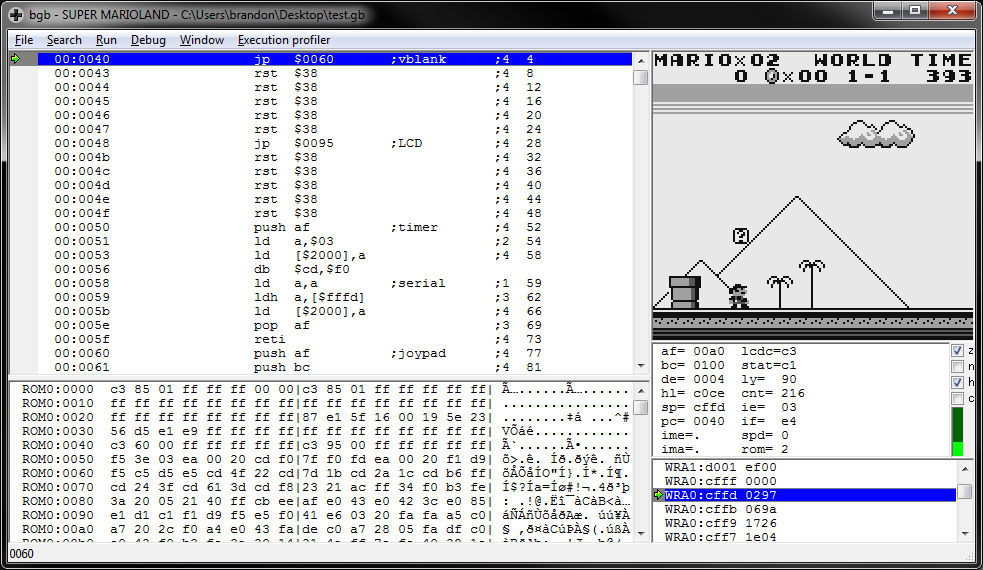Viewport: 983px width, 570px height.
Task: Select the push bc line at 00:0061
Action: 335,367
